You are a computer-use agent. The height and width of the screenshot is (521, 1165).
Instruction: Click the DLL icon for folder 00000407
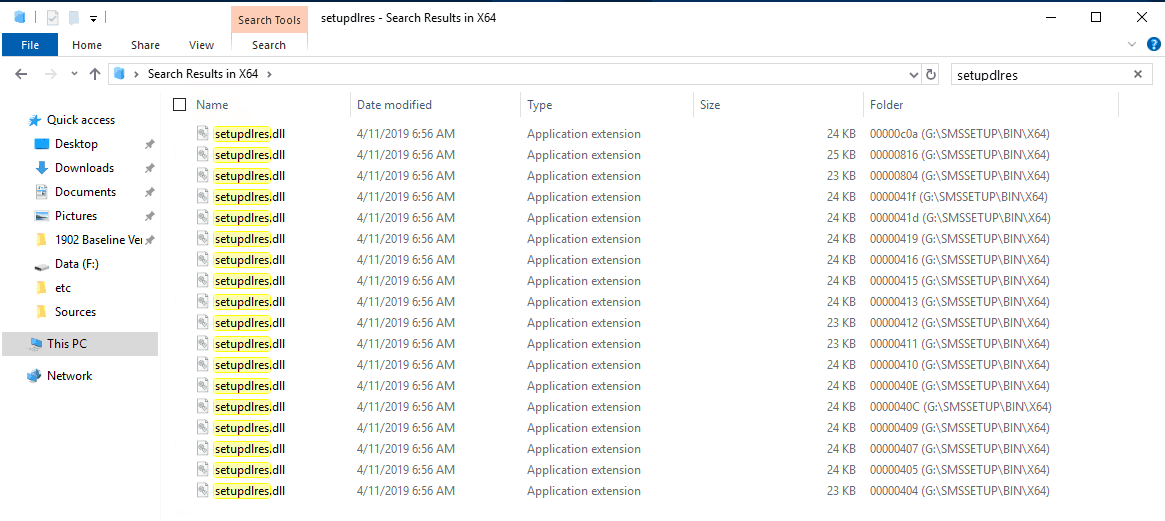tap(204, 448)
